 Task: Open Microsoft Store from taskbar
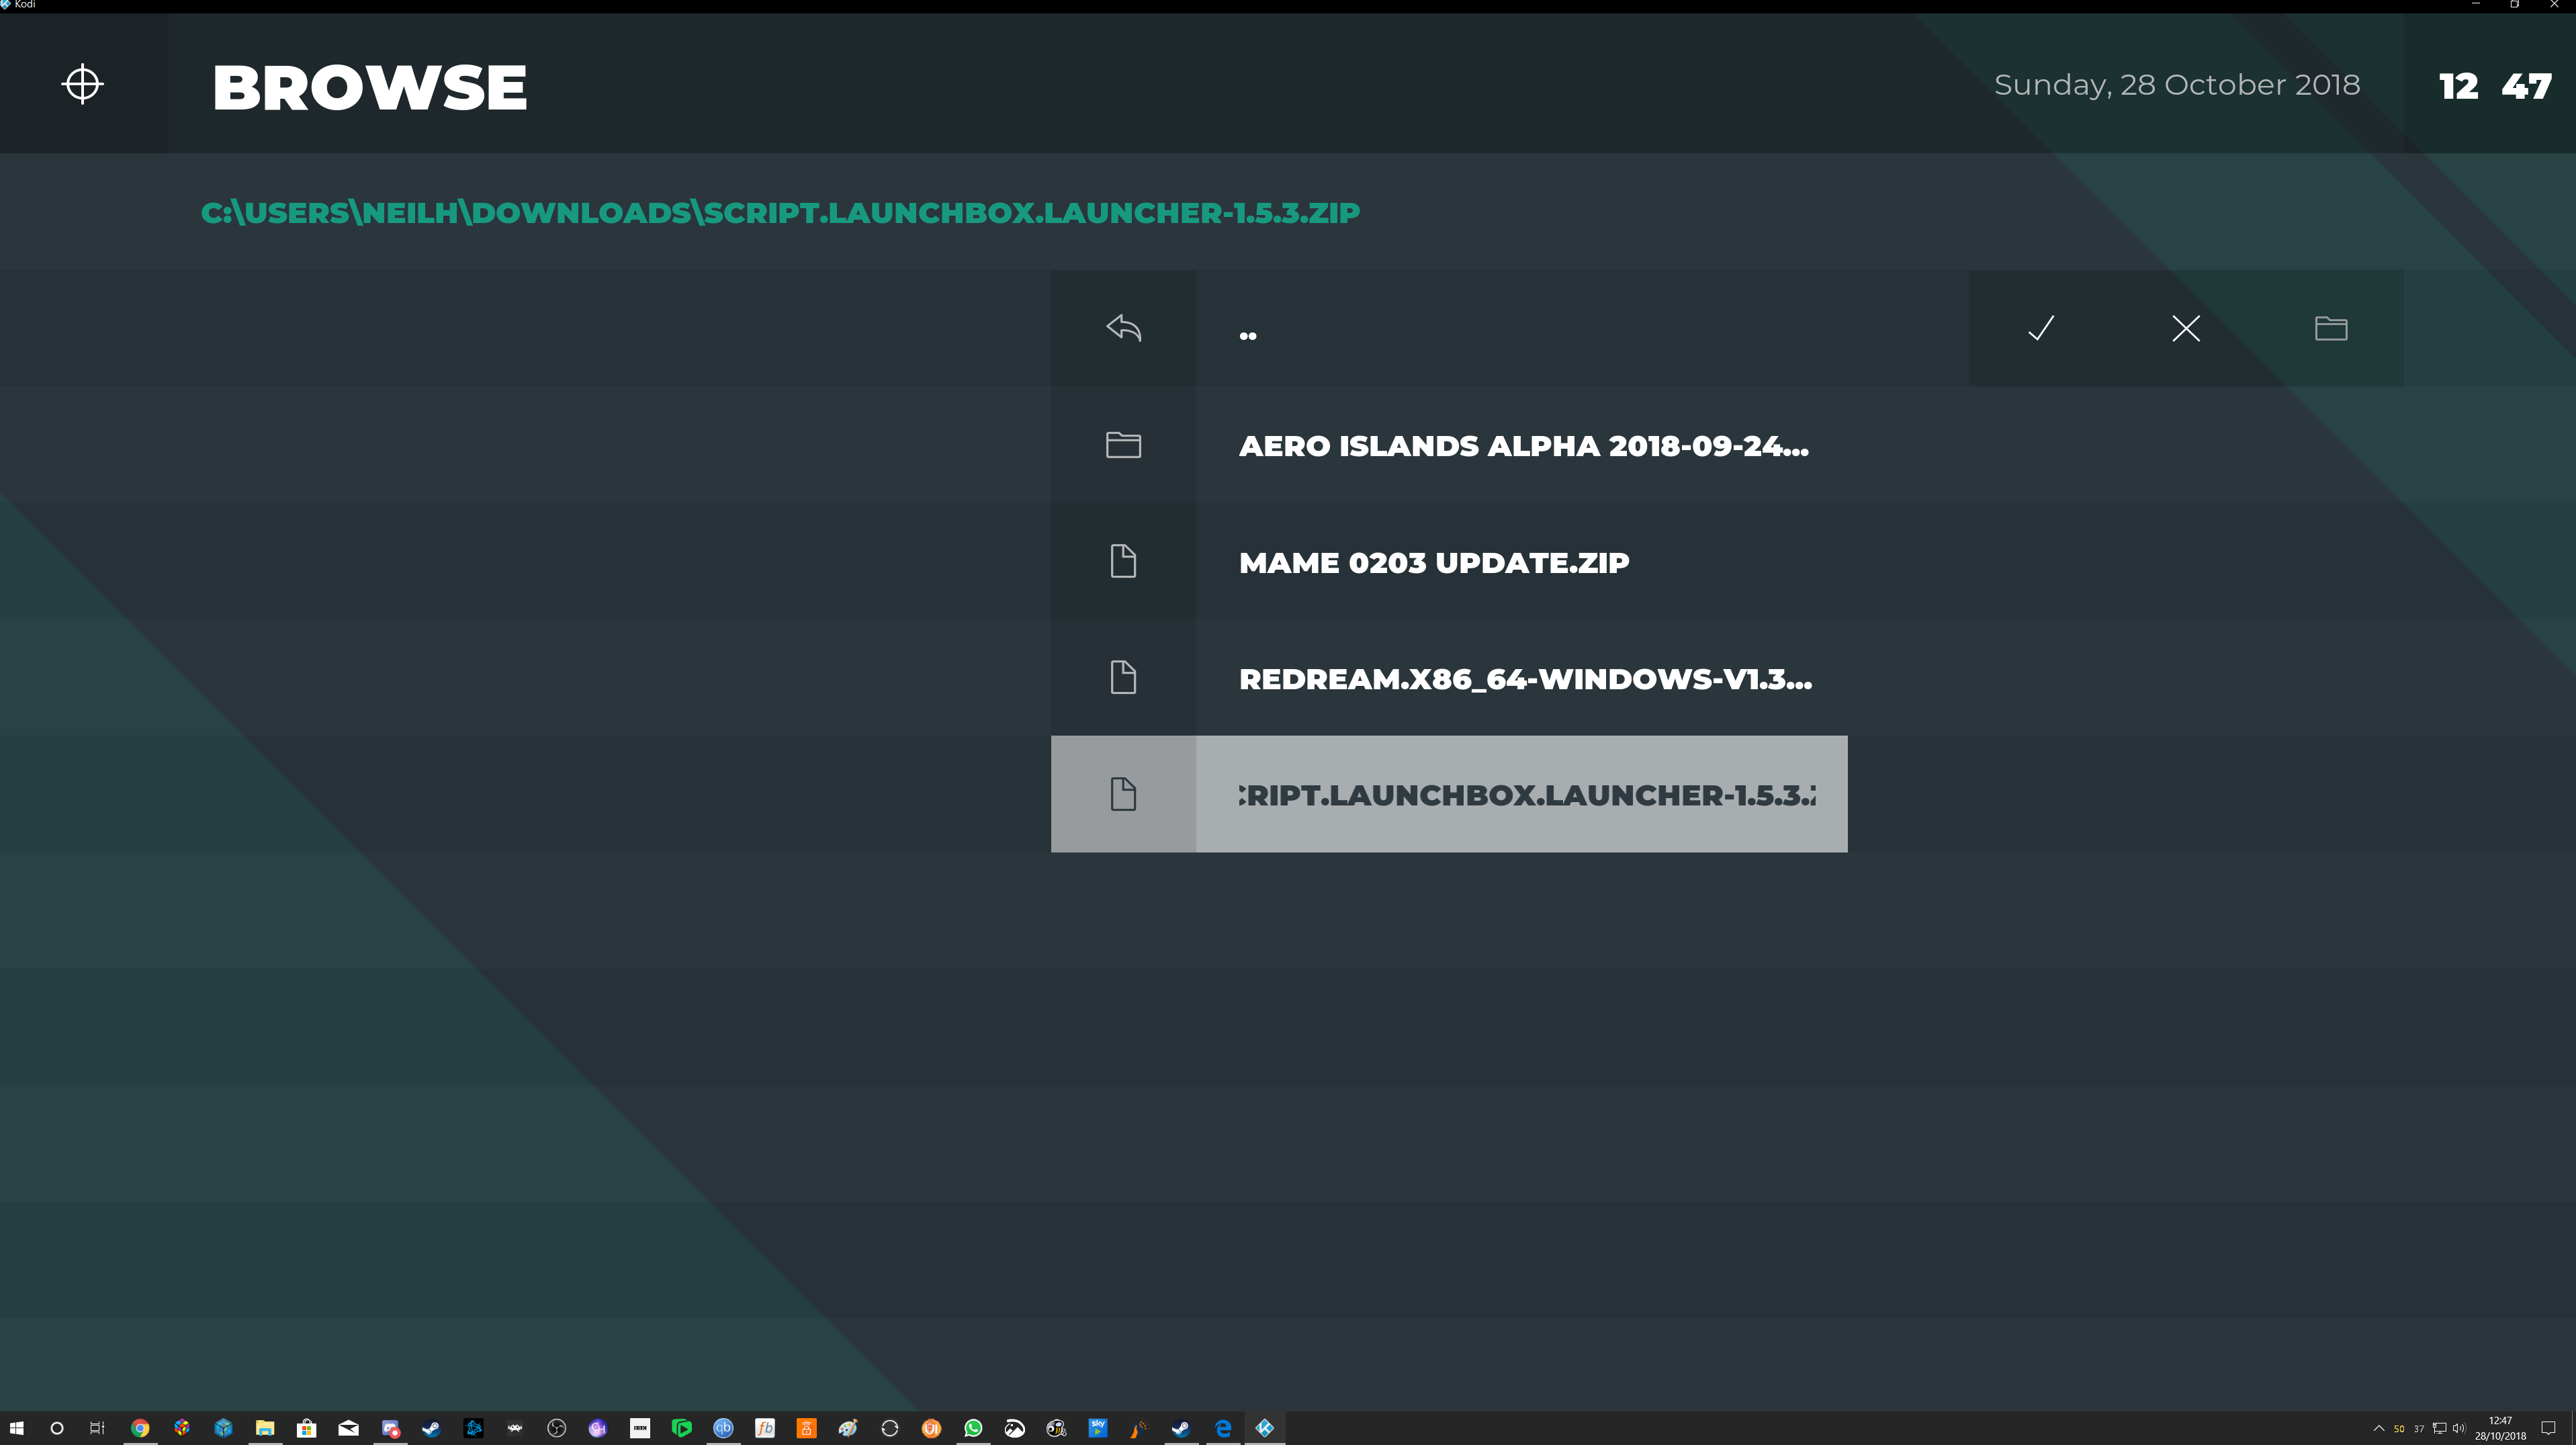point(307,1428)
